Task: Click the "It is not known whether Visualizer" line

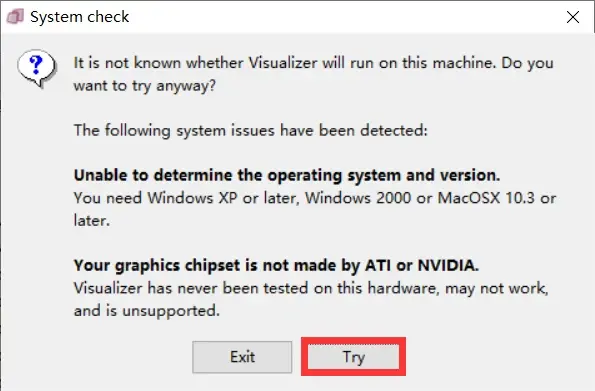Action: click(313, 63)
